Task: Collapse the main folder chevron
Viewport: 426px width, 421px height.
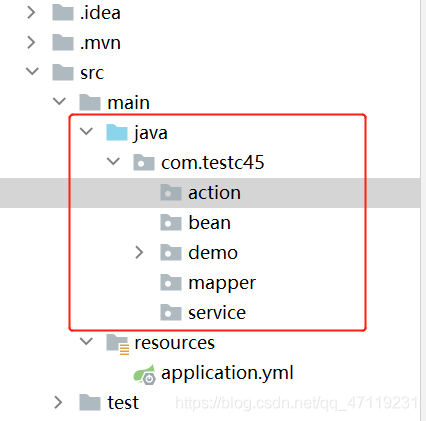Action: pos(59,101)
